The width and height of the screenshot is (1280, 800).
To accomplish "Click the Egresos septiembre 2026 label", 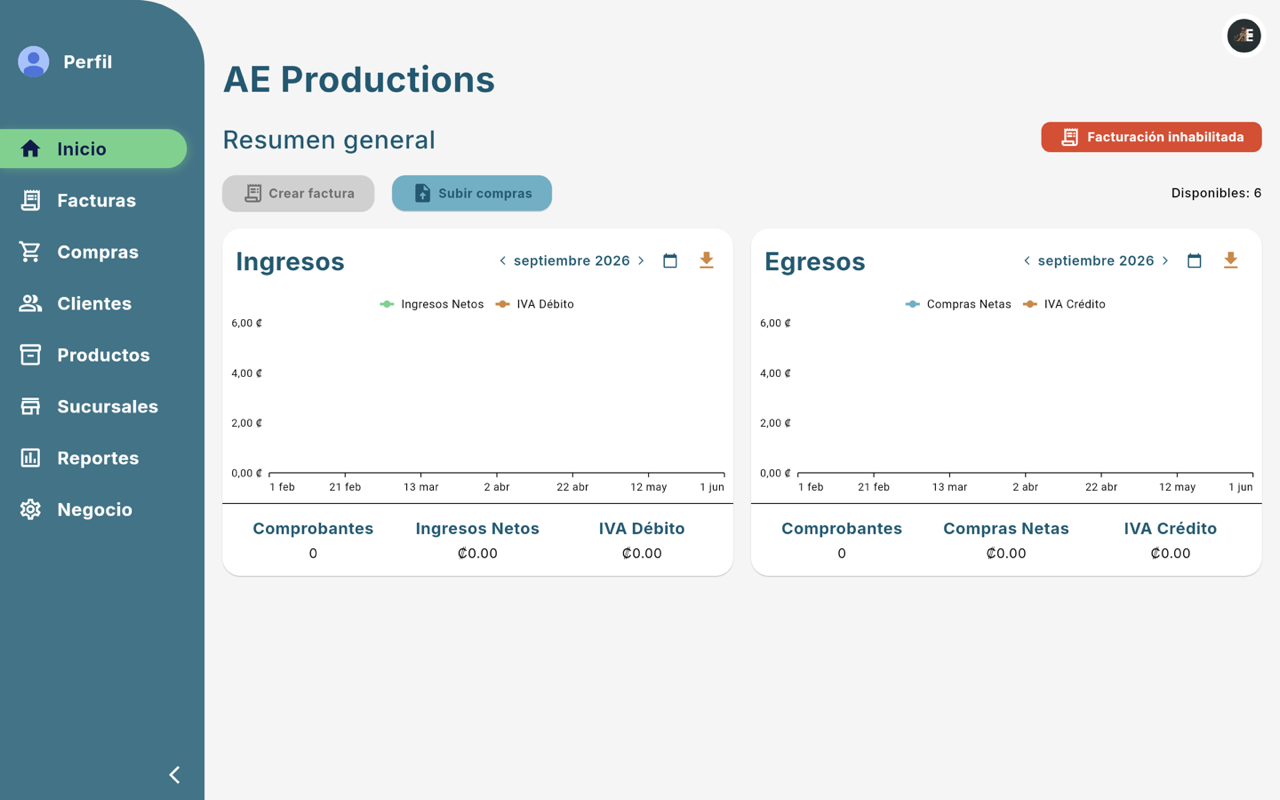I will (1096, 261).
